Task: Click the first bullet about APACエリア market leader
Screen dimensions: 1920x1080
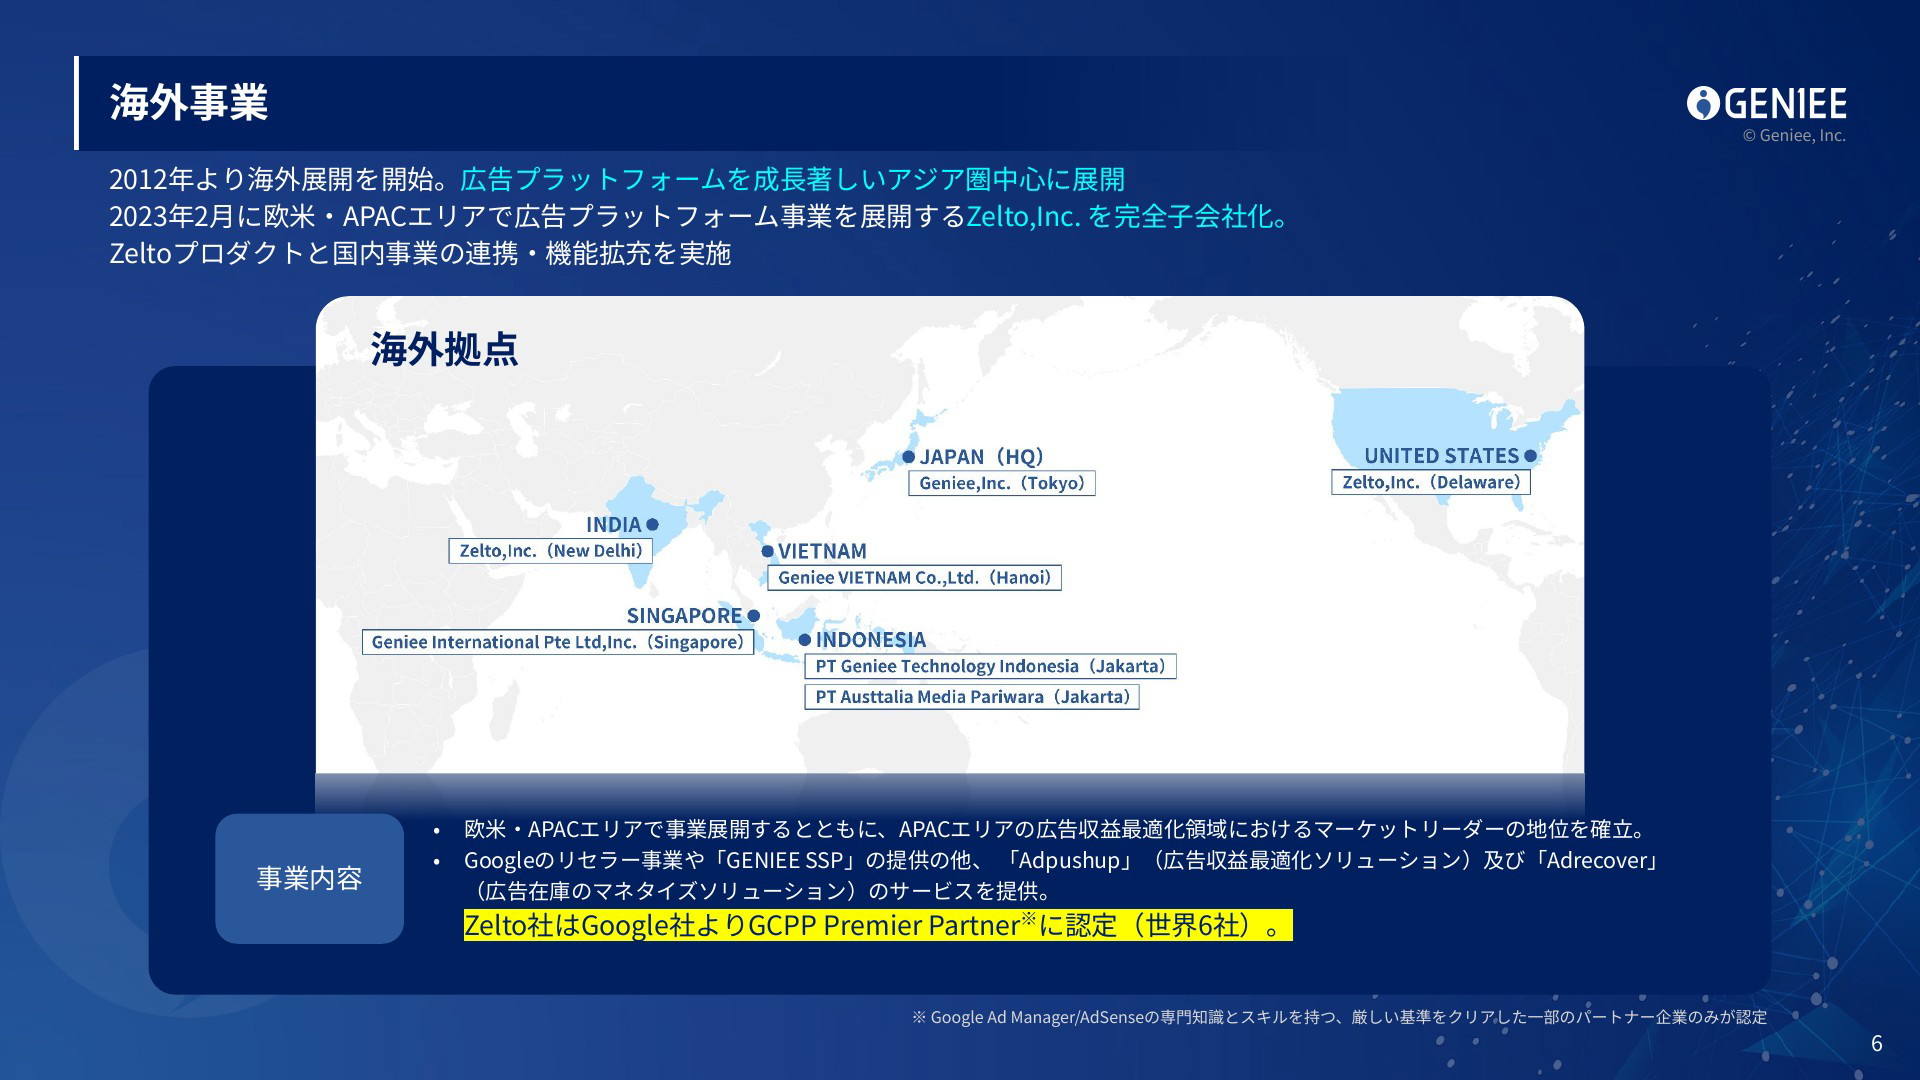Action: pos(1055,829)
